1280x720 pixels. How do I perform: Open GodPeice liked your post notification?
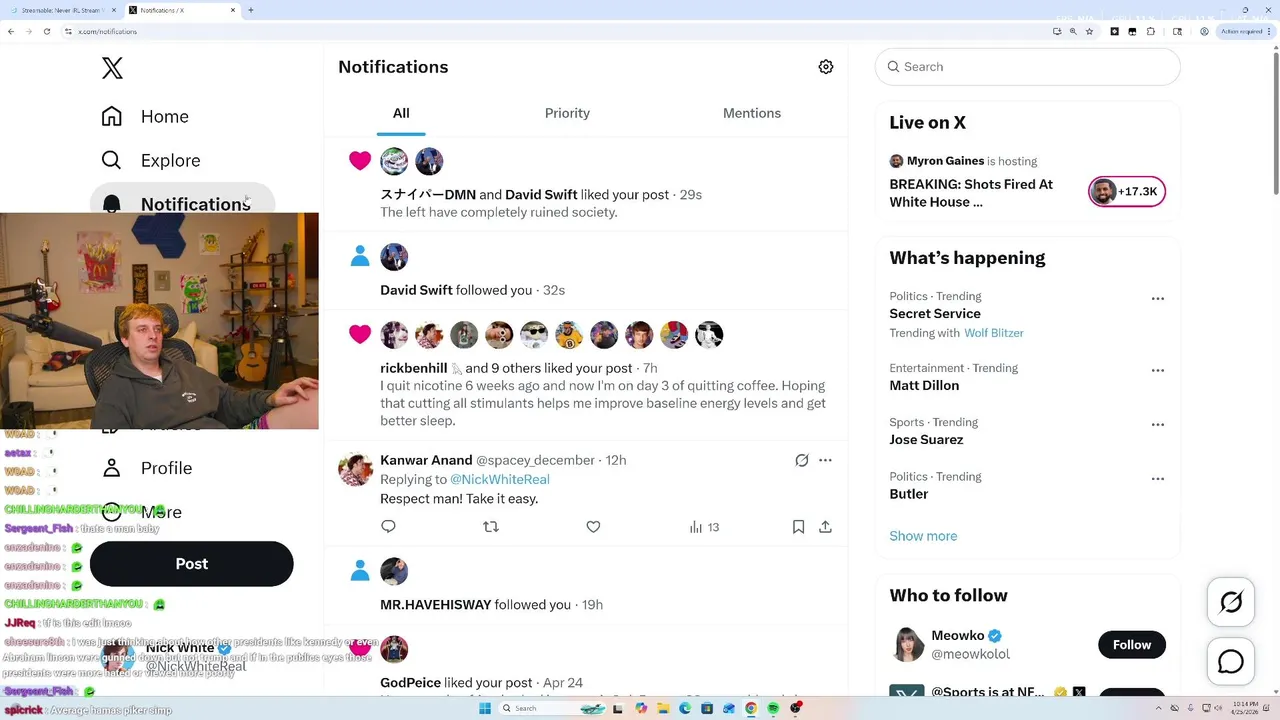point(586,662)
